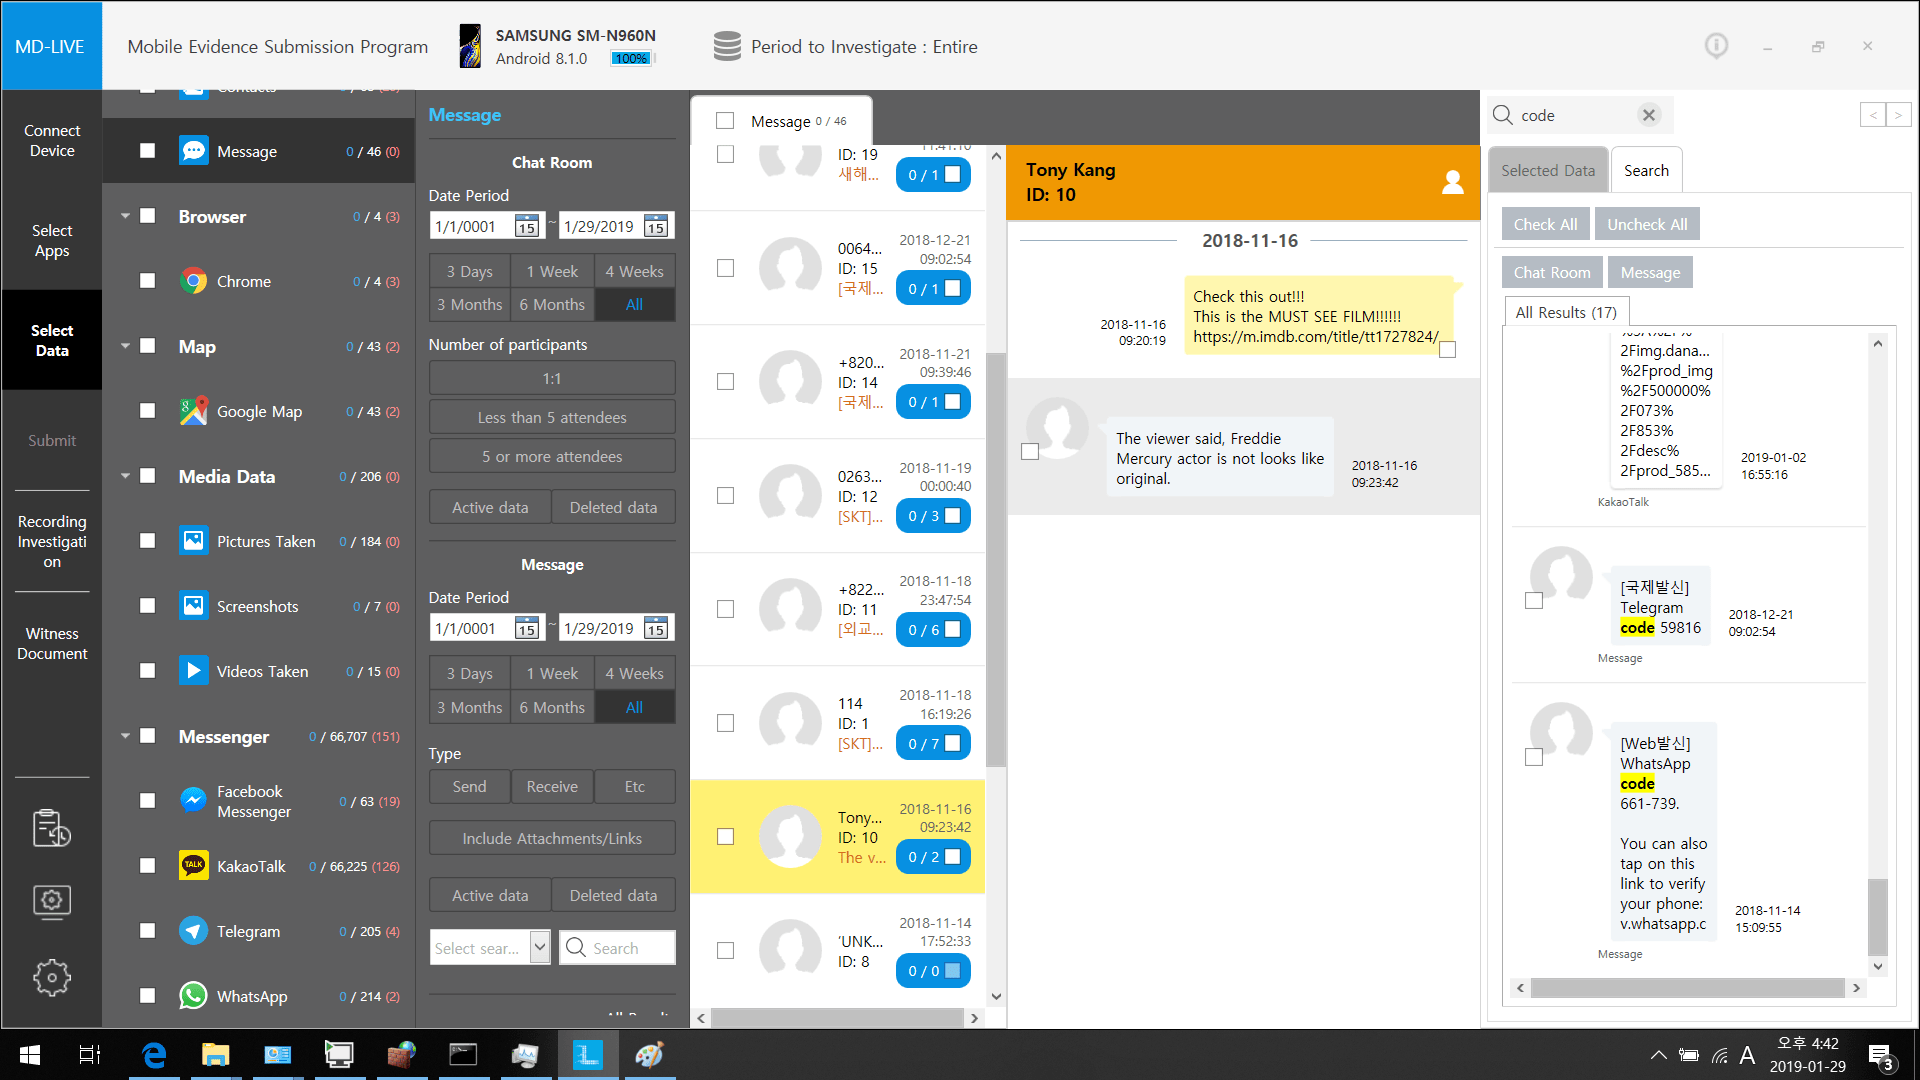Check the Message app checkbox
1920x1080 pixels.
(x=148, y=150)
